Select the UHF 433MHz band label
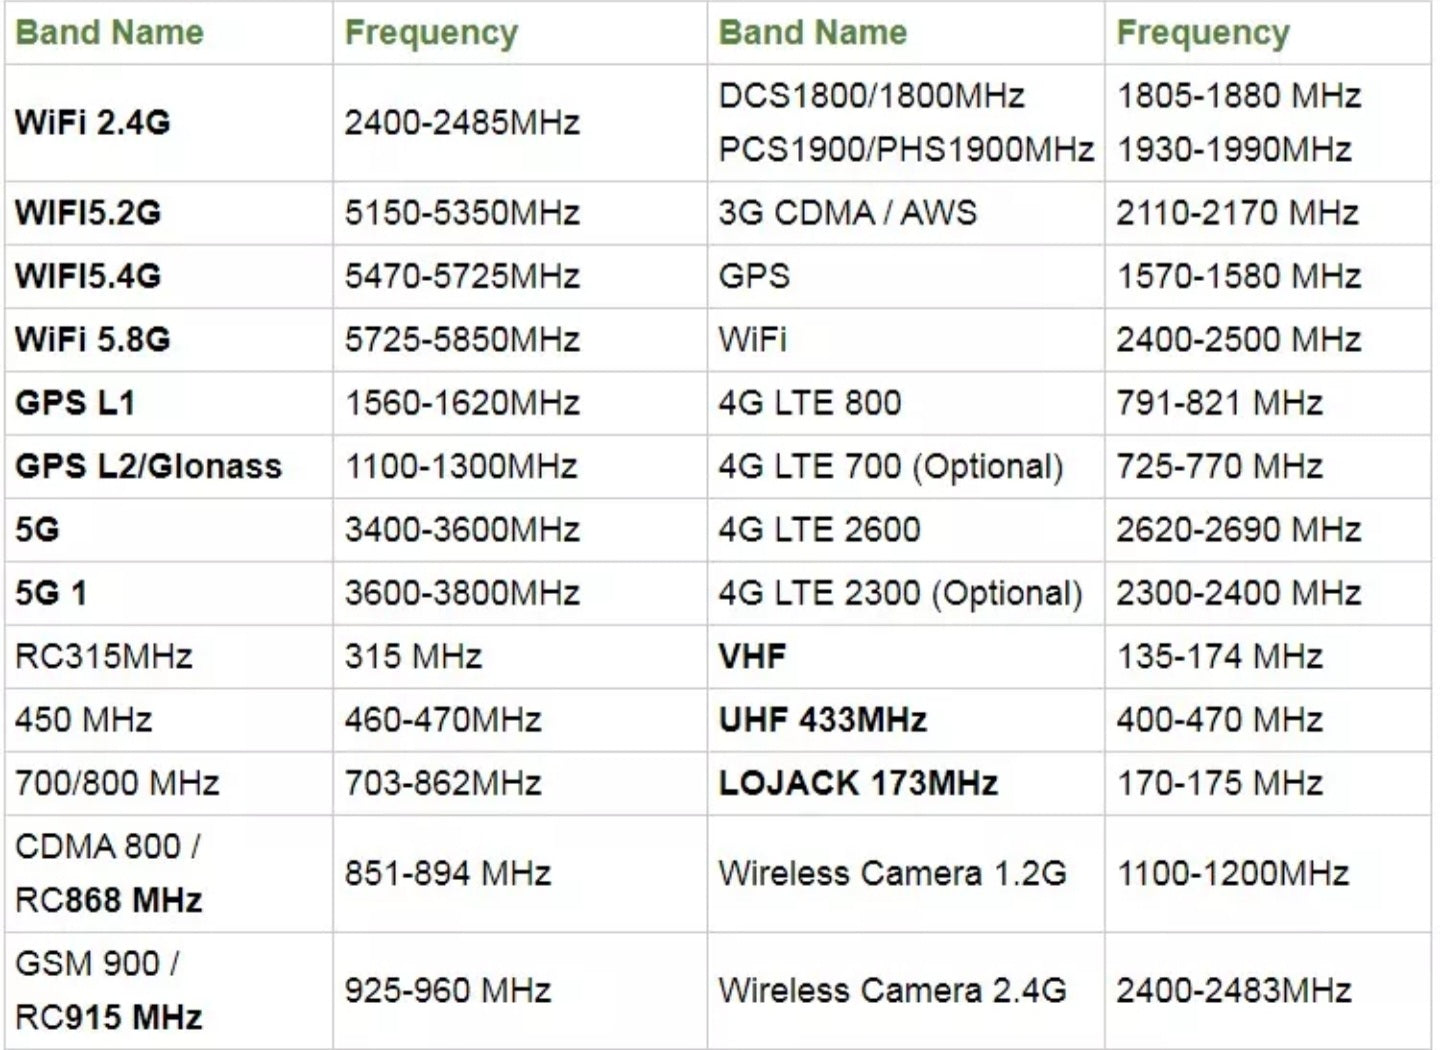This screenshot has width=1440, height=1050. coord(822,720)
